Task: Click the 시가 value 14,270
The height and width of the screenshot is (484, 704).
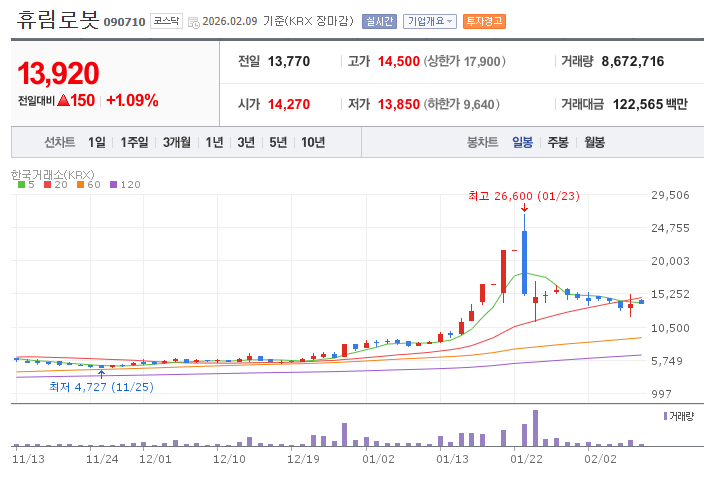Action: tap(289, 104)
